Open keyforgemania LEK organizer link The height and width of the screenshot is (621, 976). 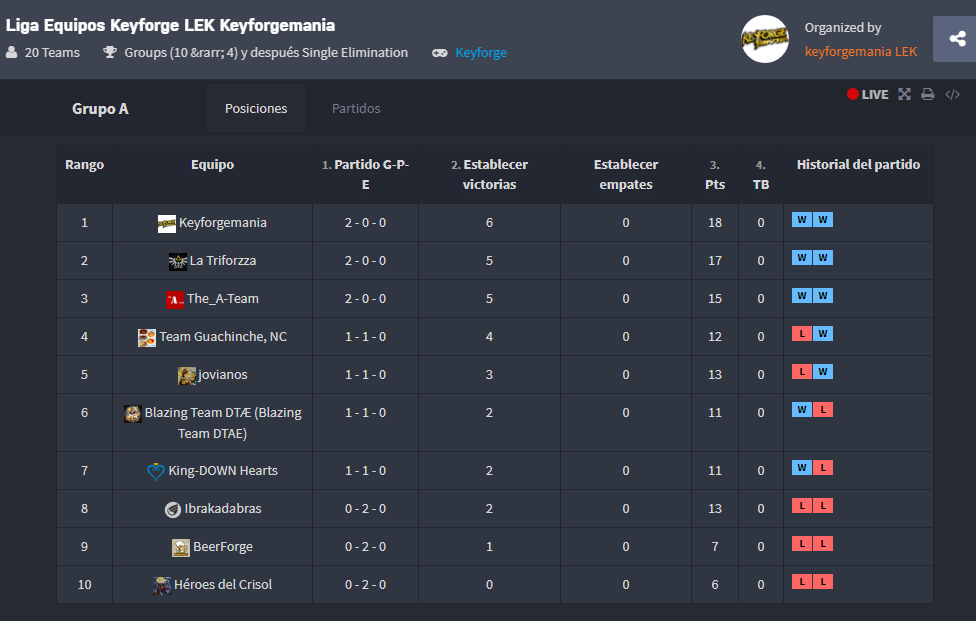[x=861, y=52]
